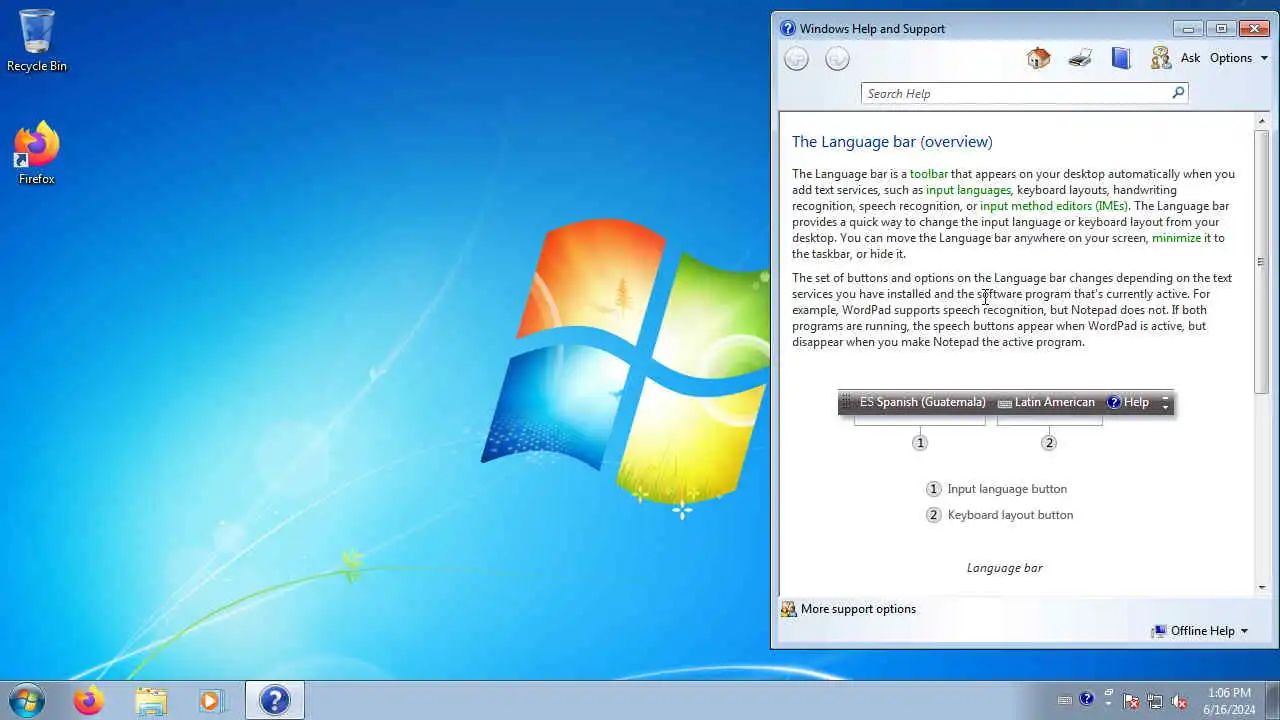
Task: Open Help and Support home page
Action: 1038,58
